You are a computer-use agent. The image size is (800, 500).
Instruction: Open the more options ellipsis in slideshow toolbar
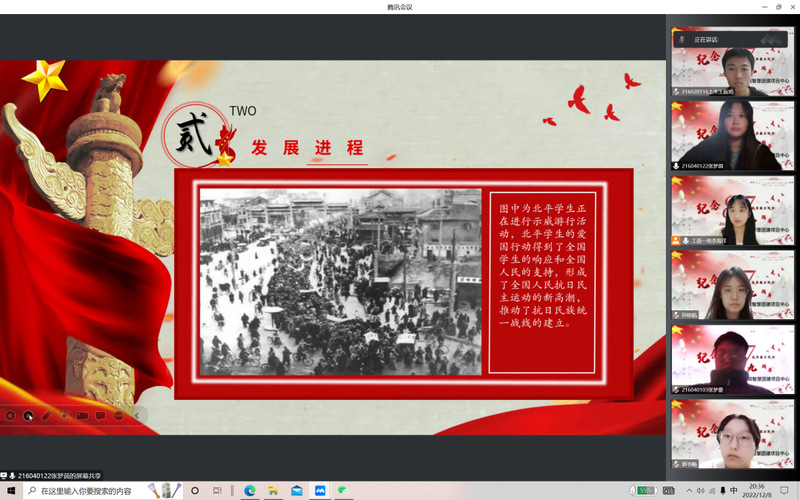coord(118,416)
